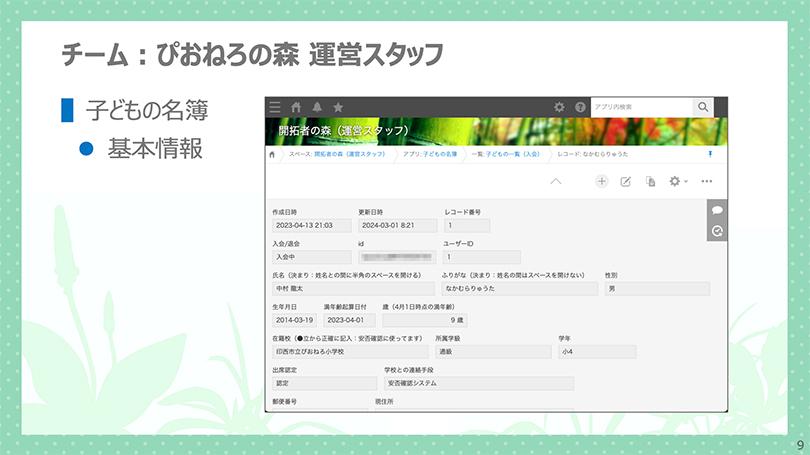Open notifications bell
The width and height of the screenshot is (810, 455).
click(317, 107)
